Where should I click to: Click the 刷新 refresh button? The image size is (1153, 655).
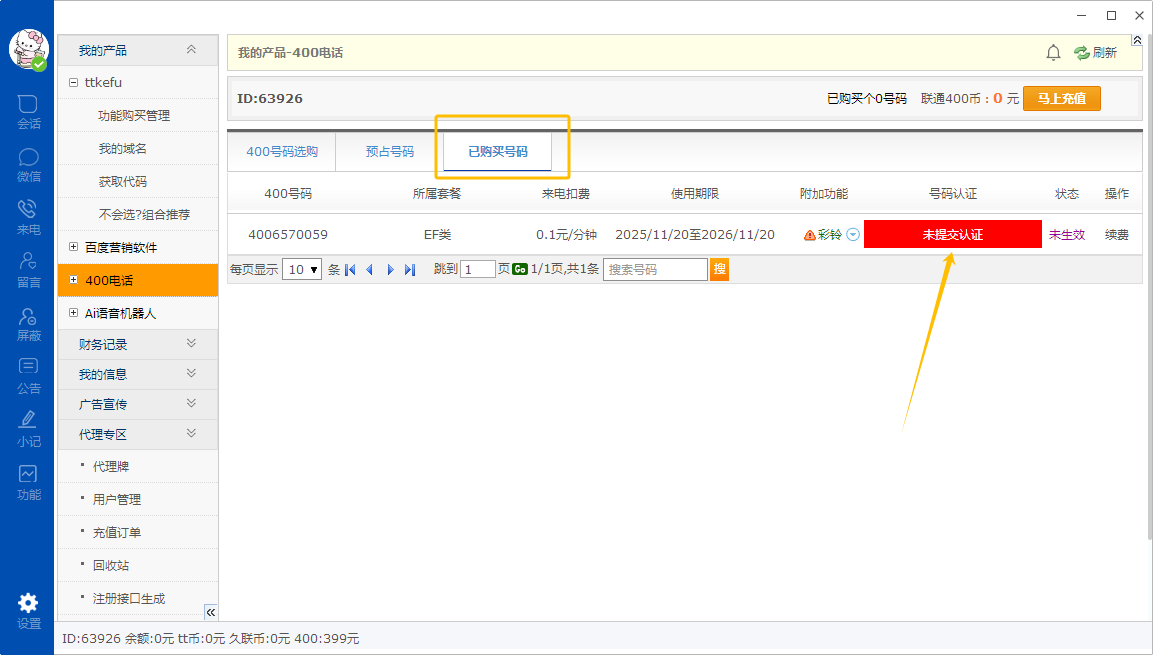coord(1095,53)
